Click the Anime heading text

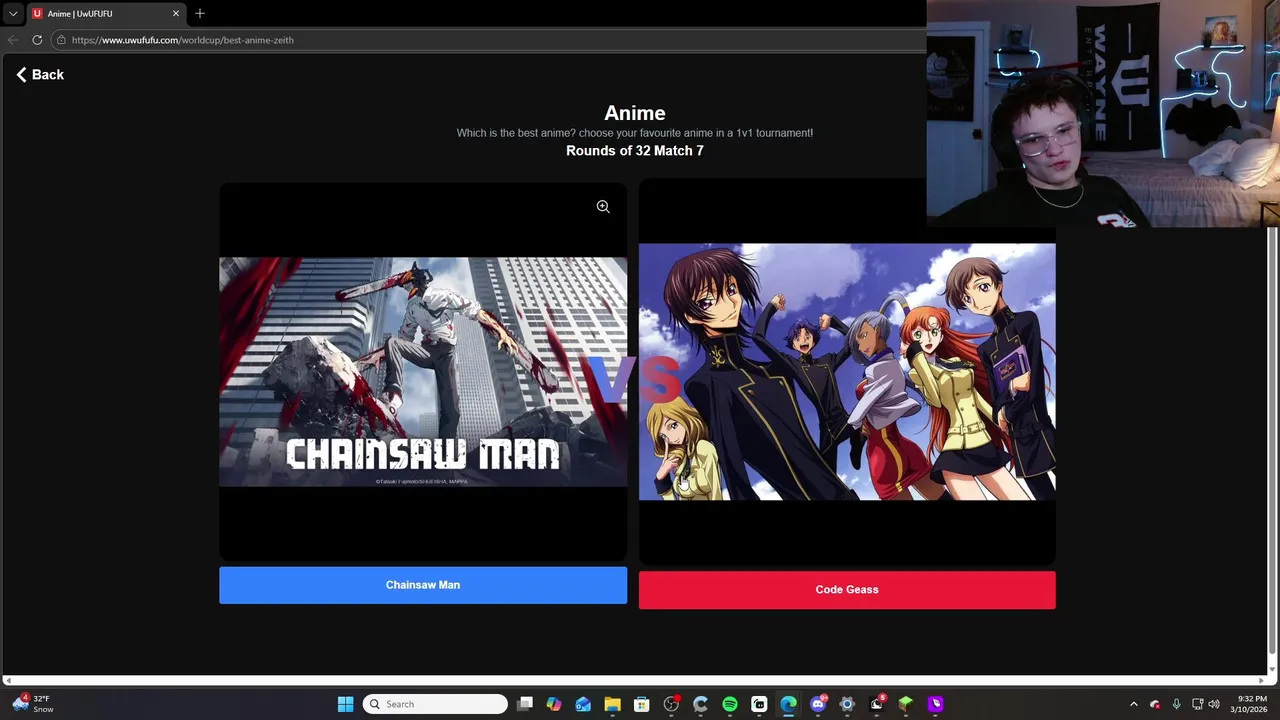coord(635,113)
